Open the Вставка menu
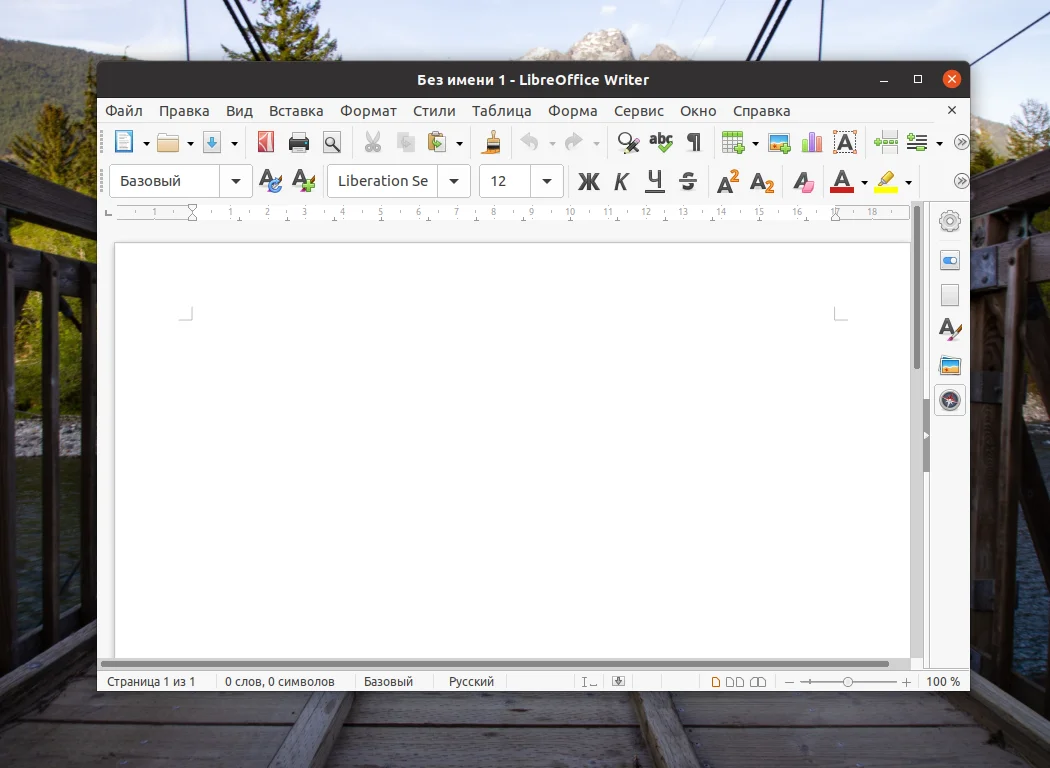Image resolution: width=1050 pixels, height=768 pixels. pyautogui.click(x=296, y=110)
